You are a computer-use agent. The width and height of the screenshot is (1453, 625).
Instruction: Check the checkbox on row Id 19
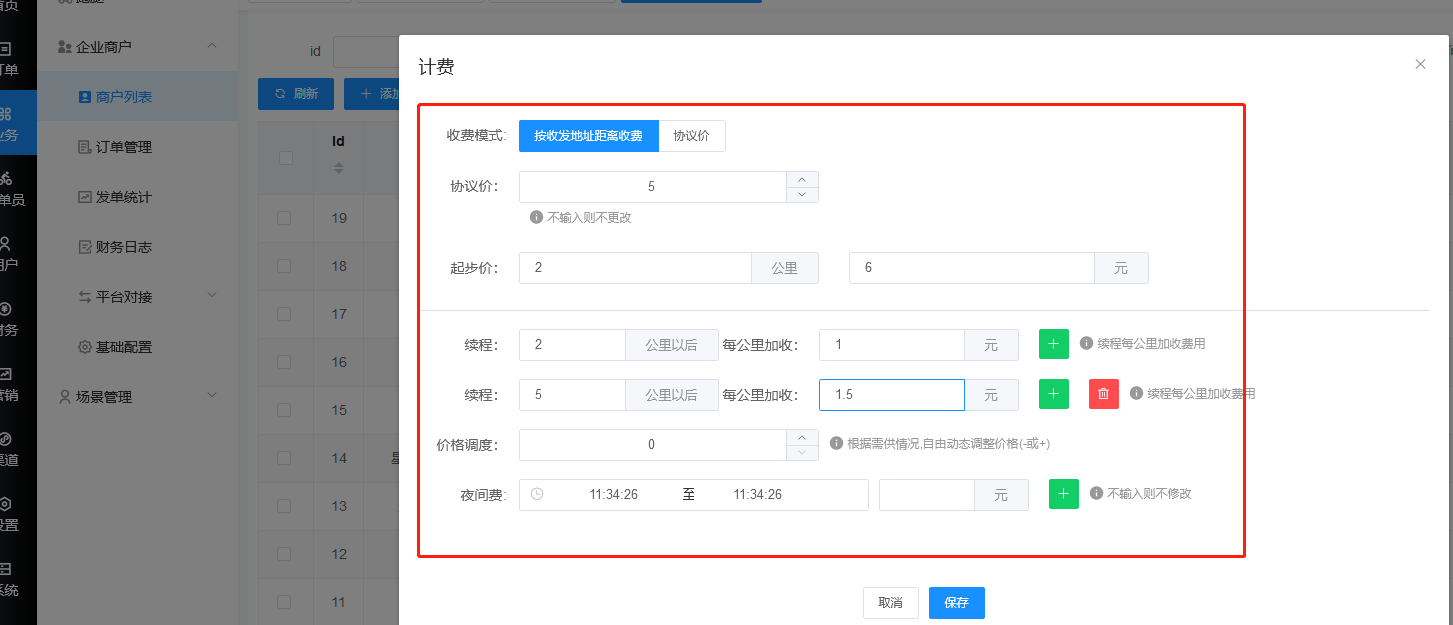coord(284,218)
